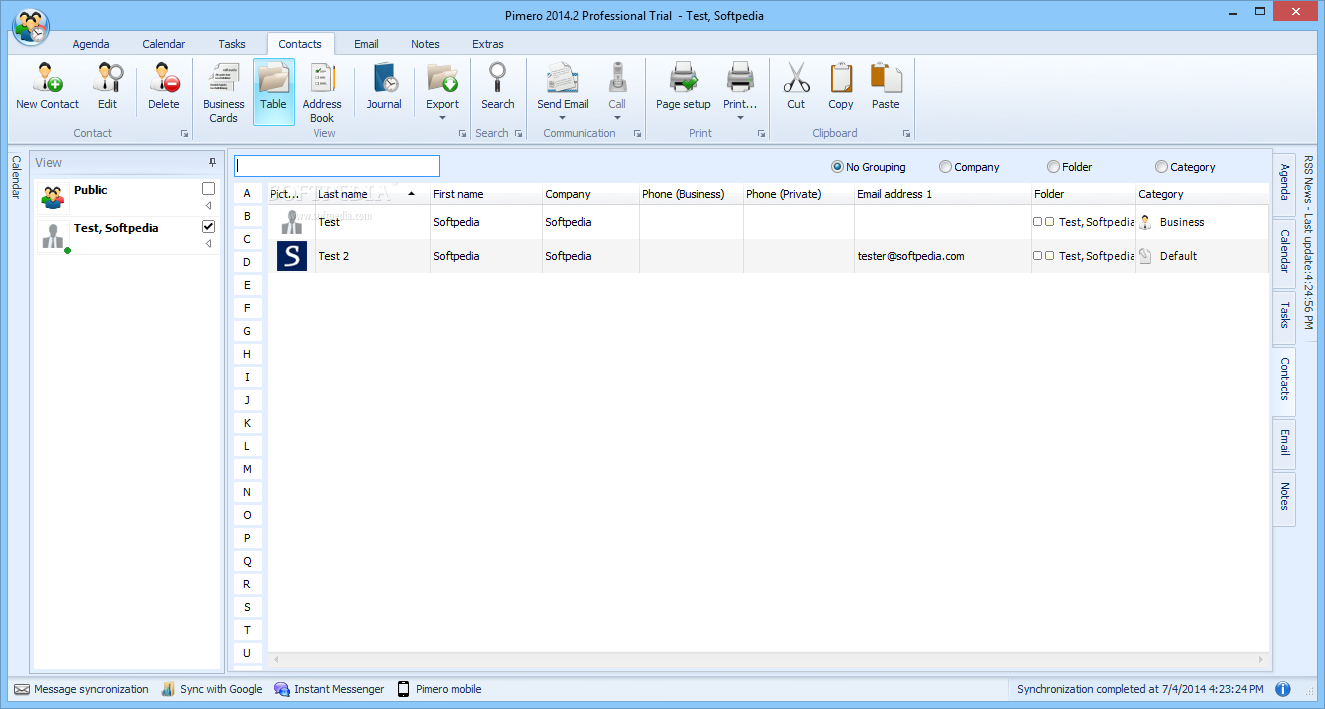Screen dimensions: 1325x709
Task: Open the Tasks tab on right sidebar
Action: [1284, 315]
